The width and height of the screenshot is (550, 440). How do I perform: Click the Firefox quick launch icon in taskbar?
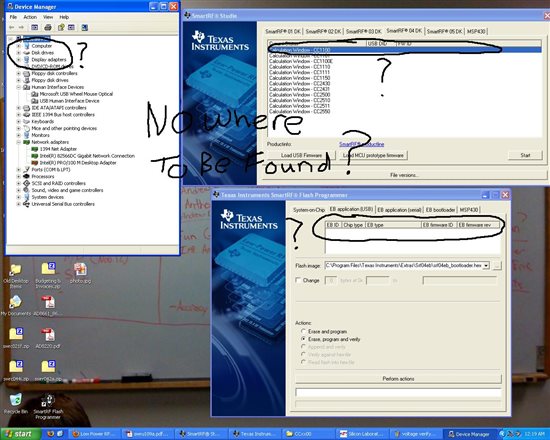(50, 434)
